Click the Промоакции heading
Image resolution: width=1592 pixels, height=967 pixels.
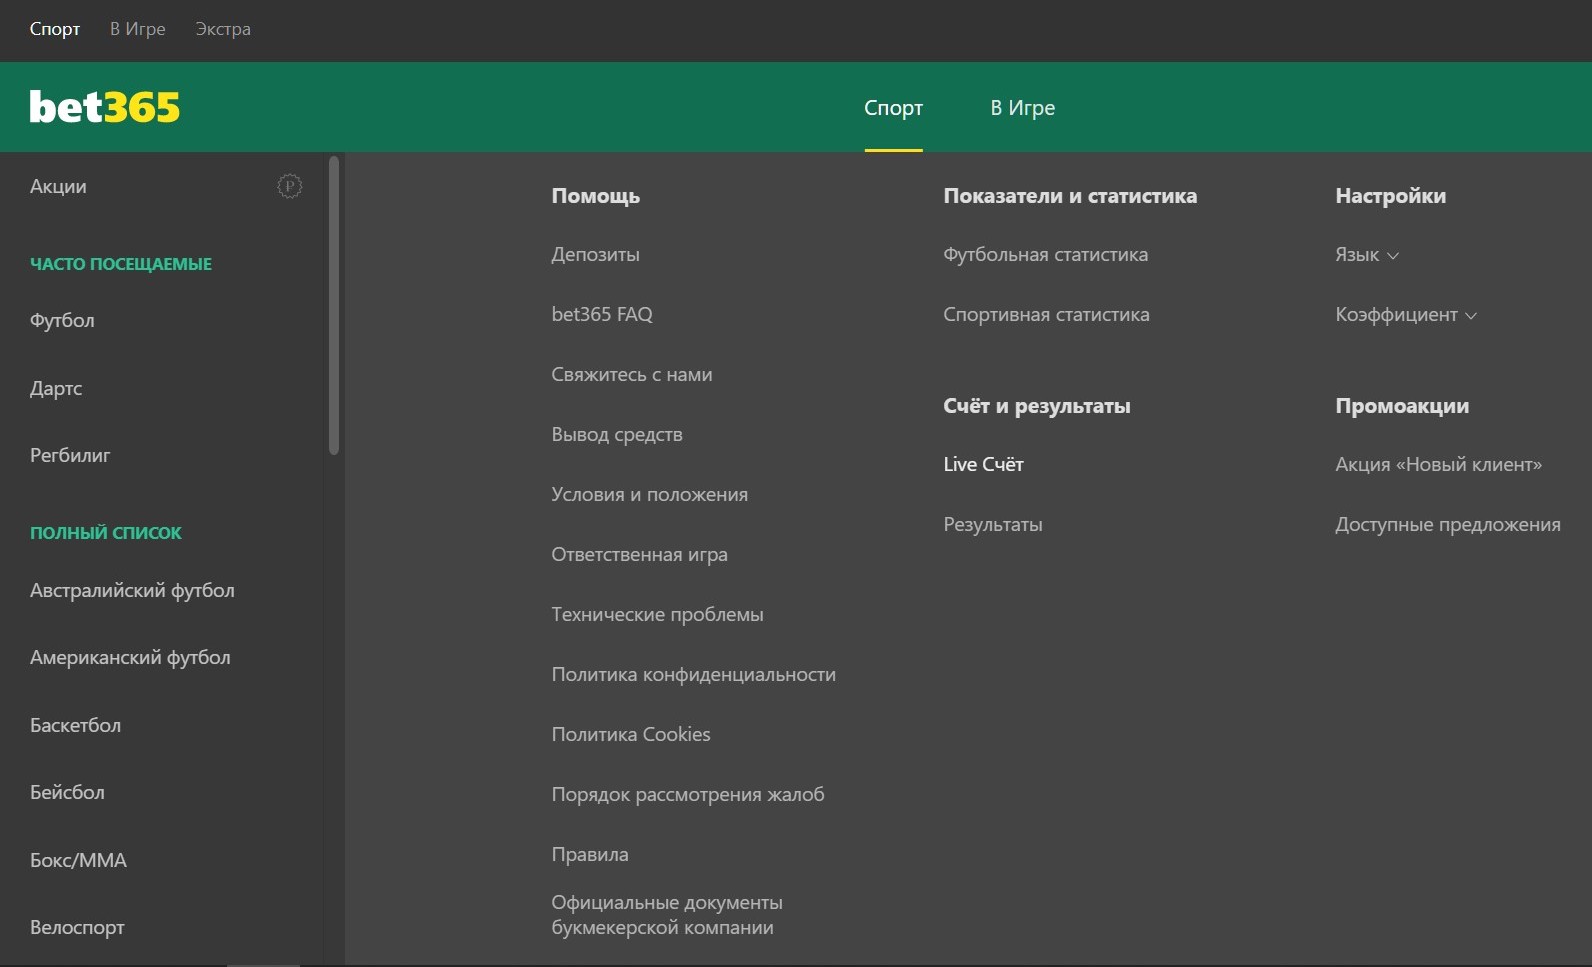[1402, 406]
